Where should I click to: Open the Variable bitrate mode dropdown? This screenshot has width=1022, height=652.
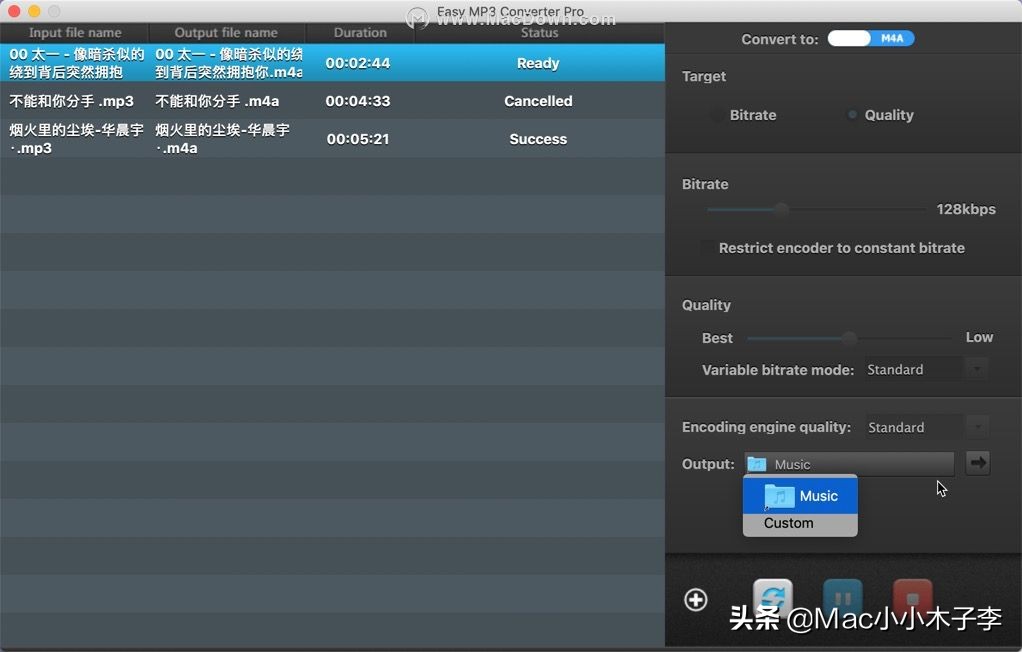(x=976, y=369)
